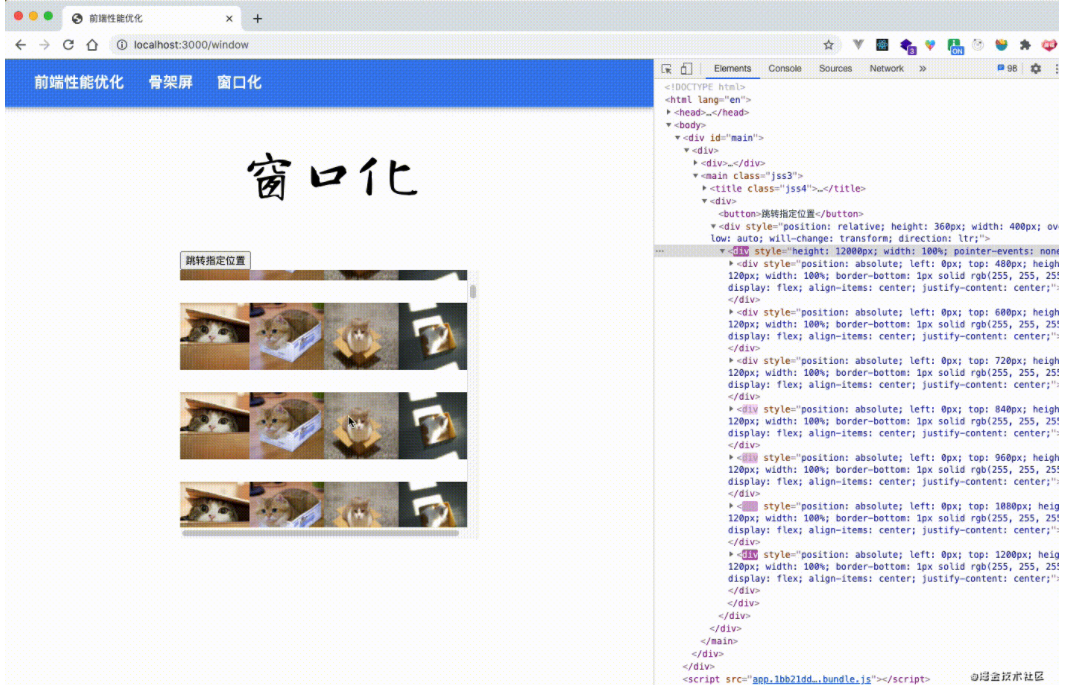Click the Vue devtools extension icon
1071x685 pixels.
(x=859, y=45)
